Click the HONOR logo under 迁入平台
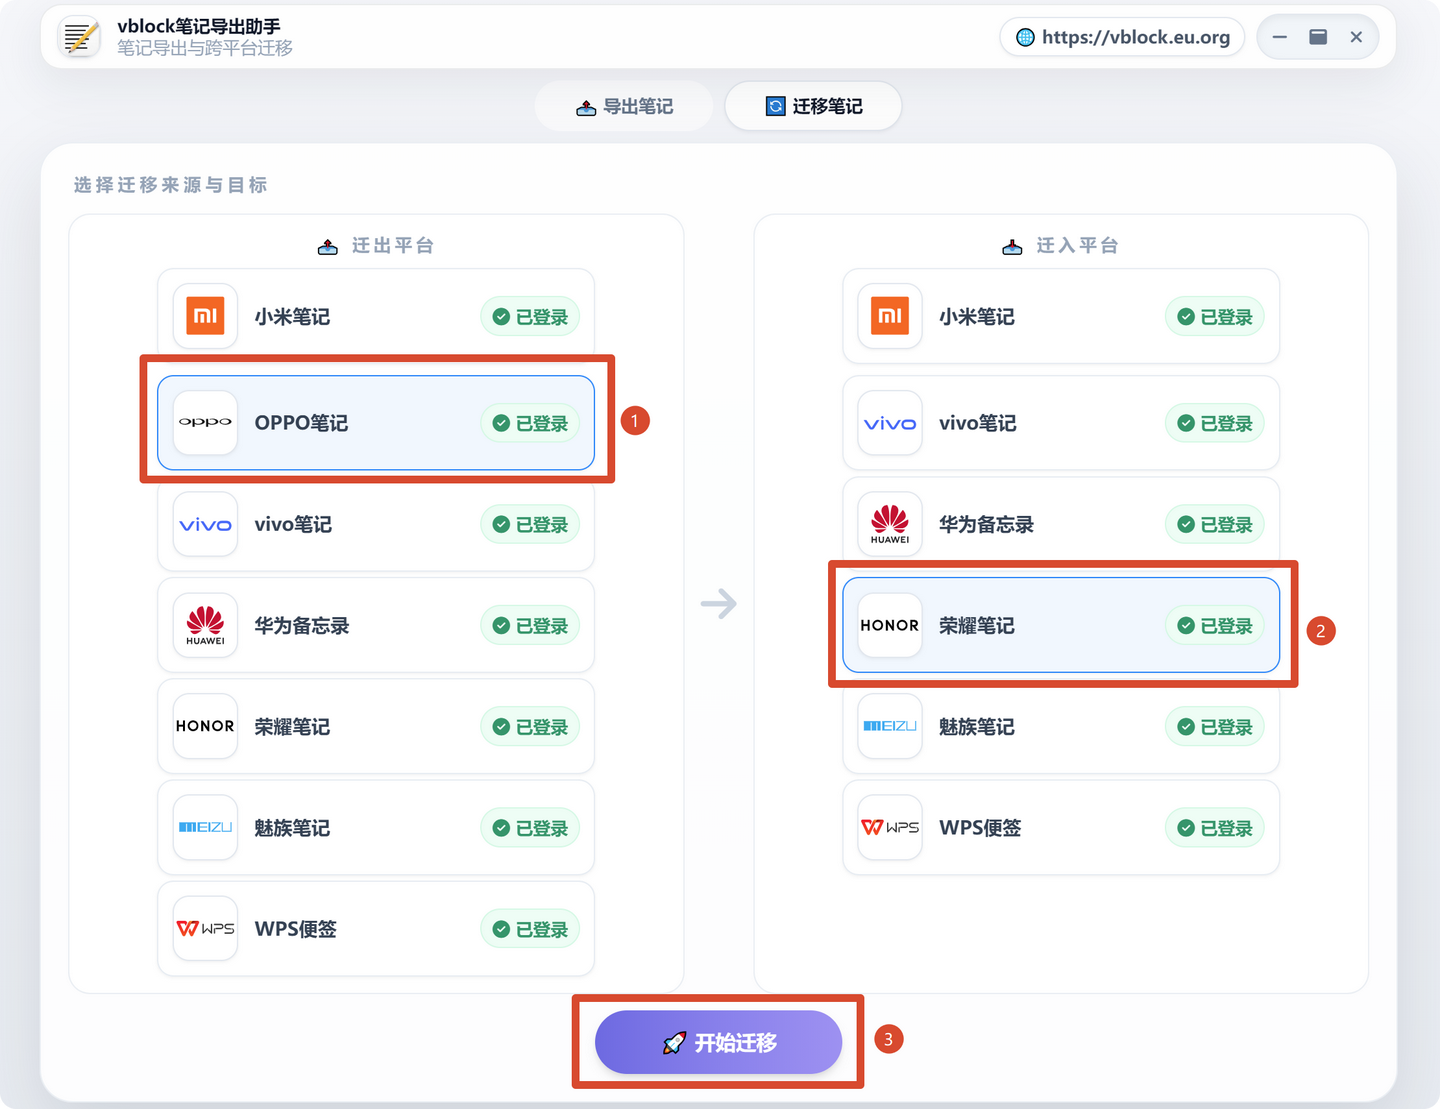Screen dimensions: 1440x1109 coord(890,625)
